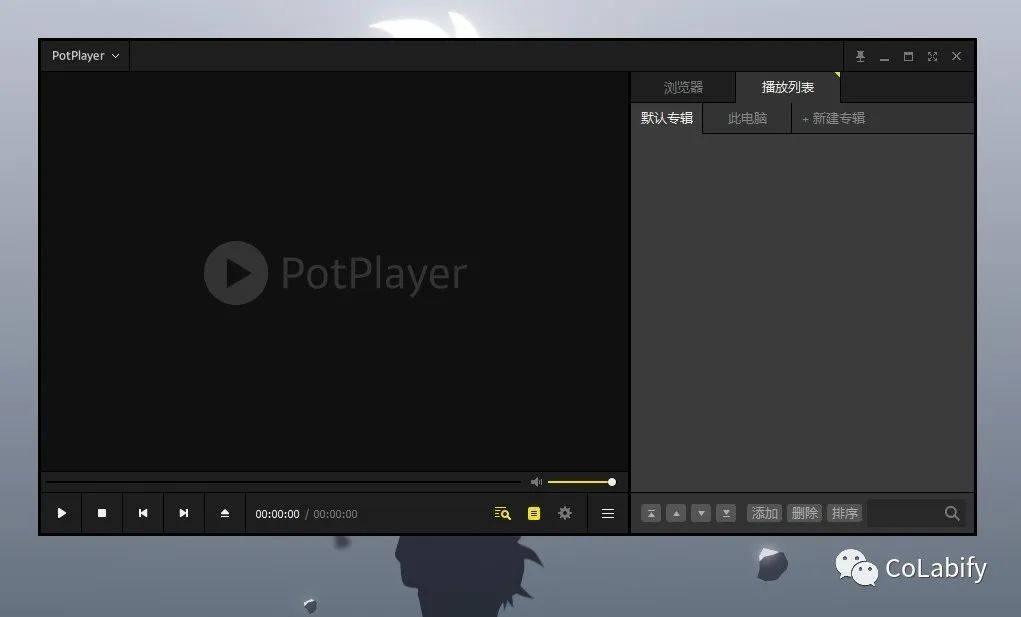Select the Play button to start playback
The width and height of the screenshot is (1021, 617).
pos(61,512)
